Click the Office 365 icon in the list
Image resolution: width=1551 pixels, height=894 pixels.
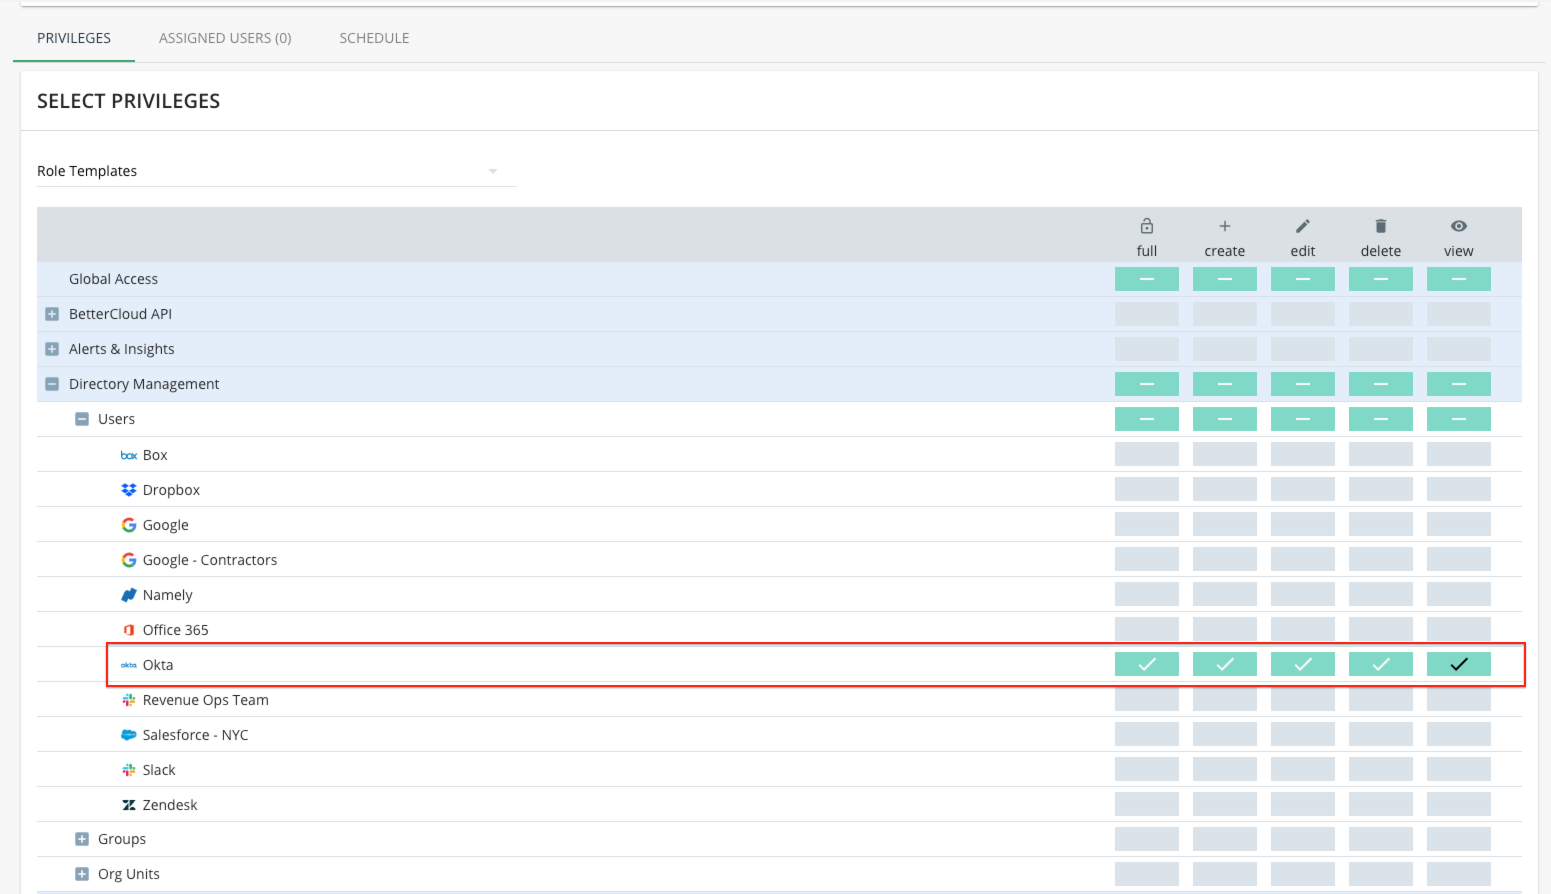point(128,629)
